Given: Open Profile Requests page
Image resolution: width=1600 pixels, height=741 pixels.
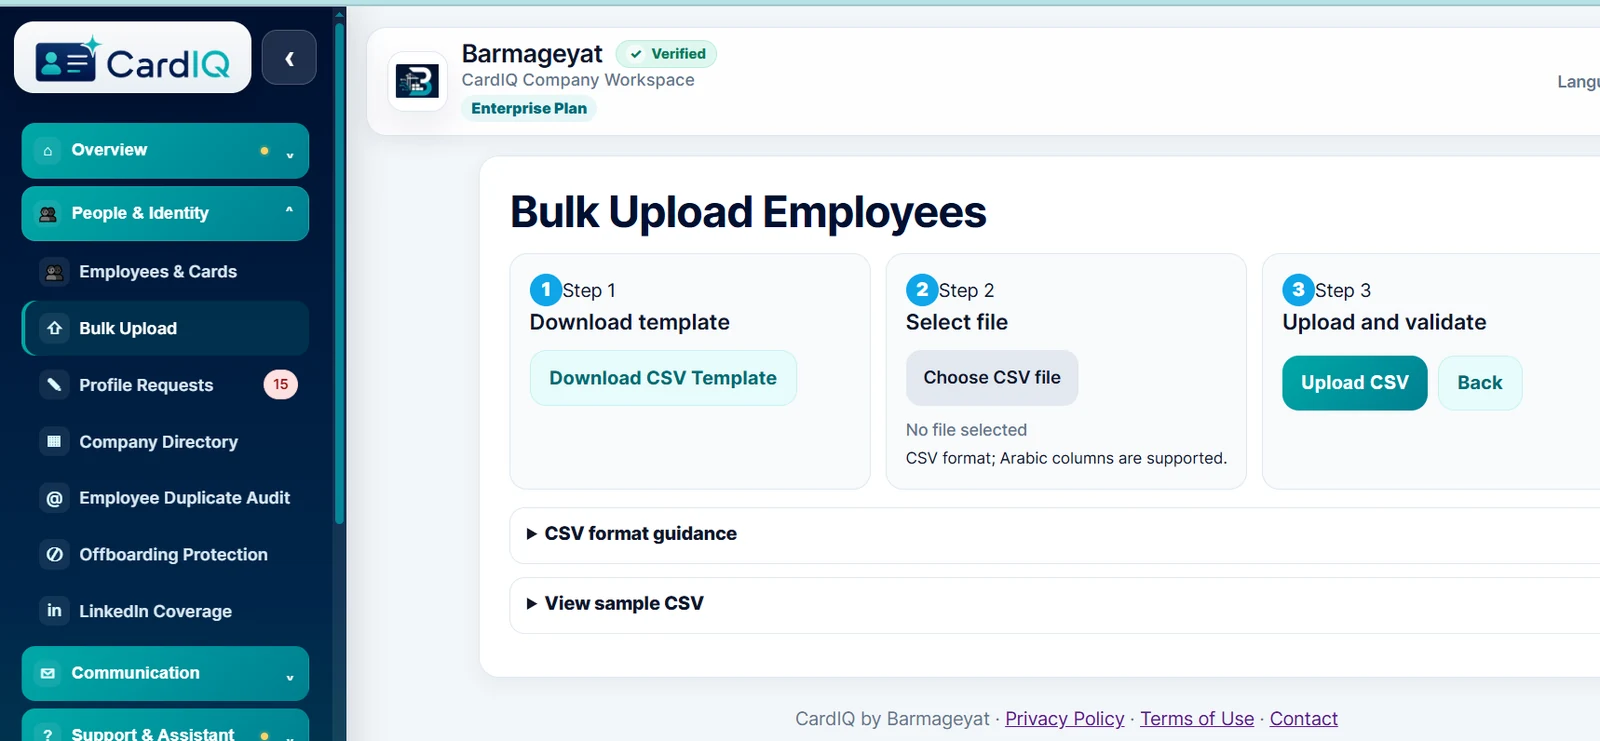Looking at the screenshot, I should tap(166, 385).
